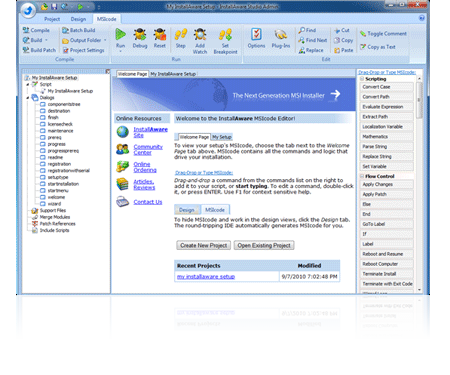Collapse the Dialogs tree node

[28, 98]
